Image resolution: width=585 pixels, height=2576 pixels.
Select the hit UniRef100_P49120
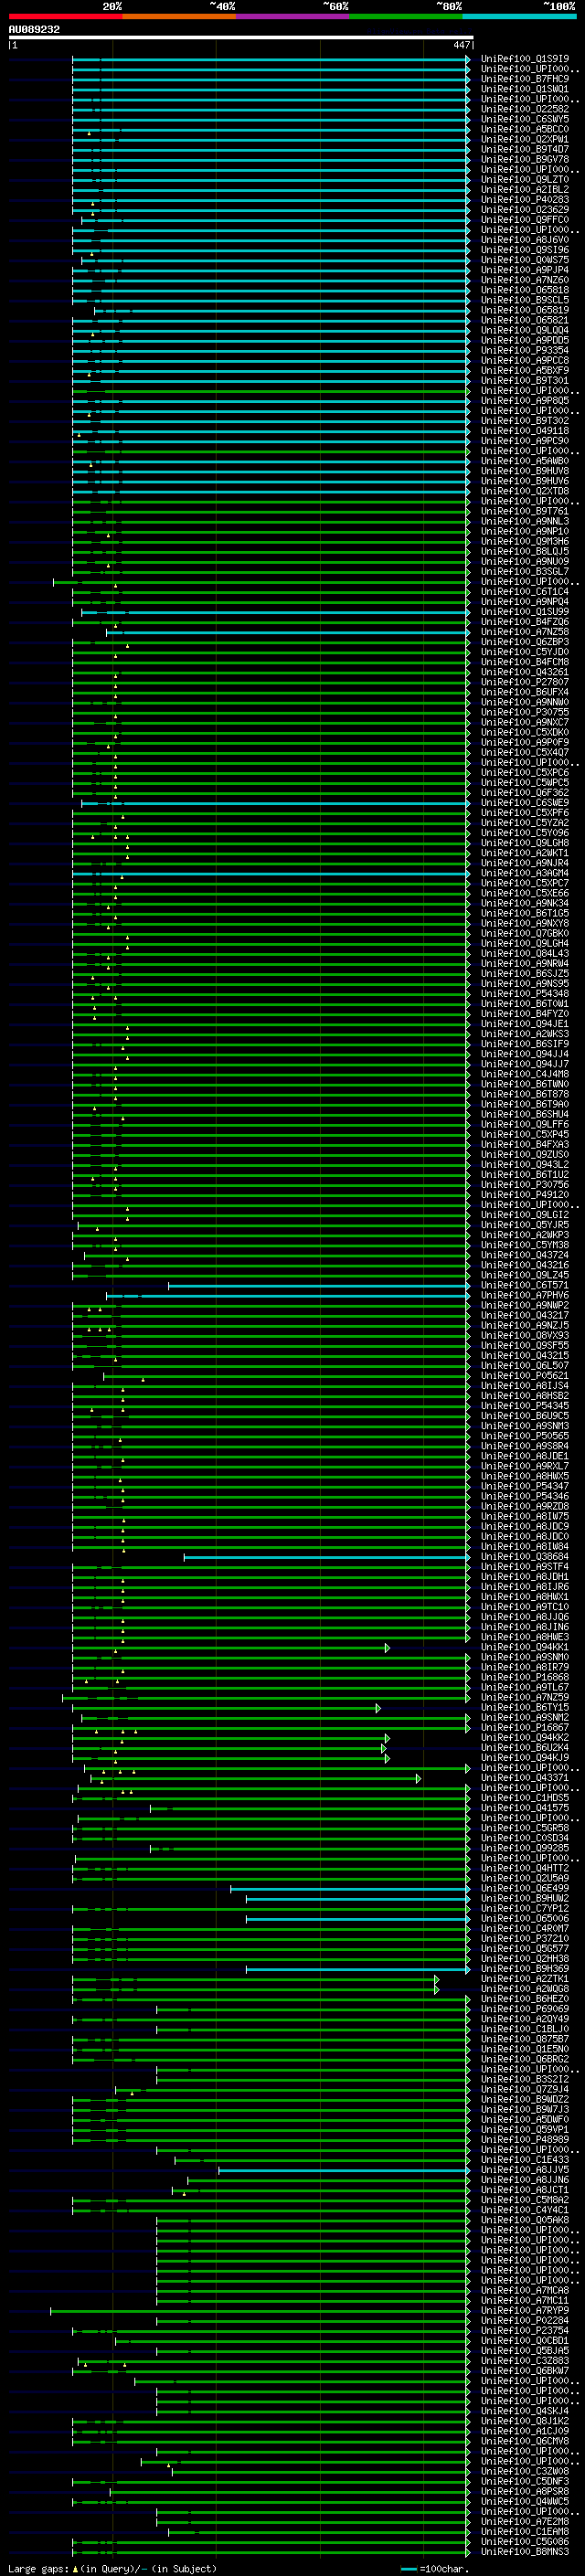click(x=525, y=1195)
